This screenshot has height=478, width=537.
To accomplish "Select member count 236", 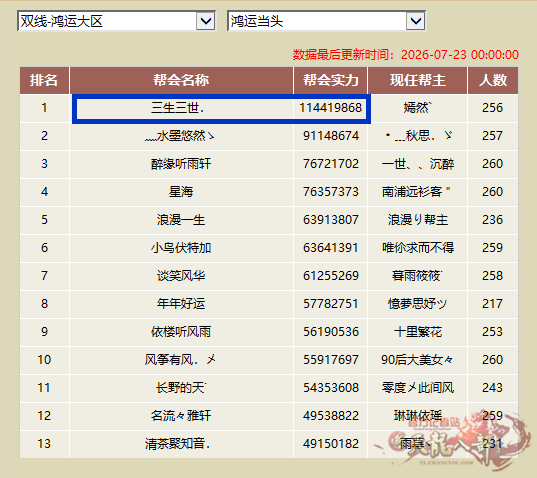I will click(x=492, y=220).
